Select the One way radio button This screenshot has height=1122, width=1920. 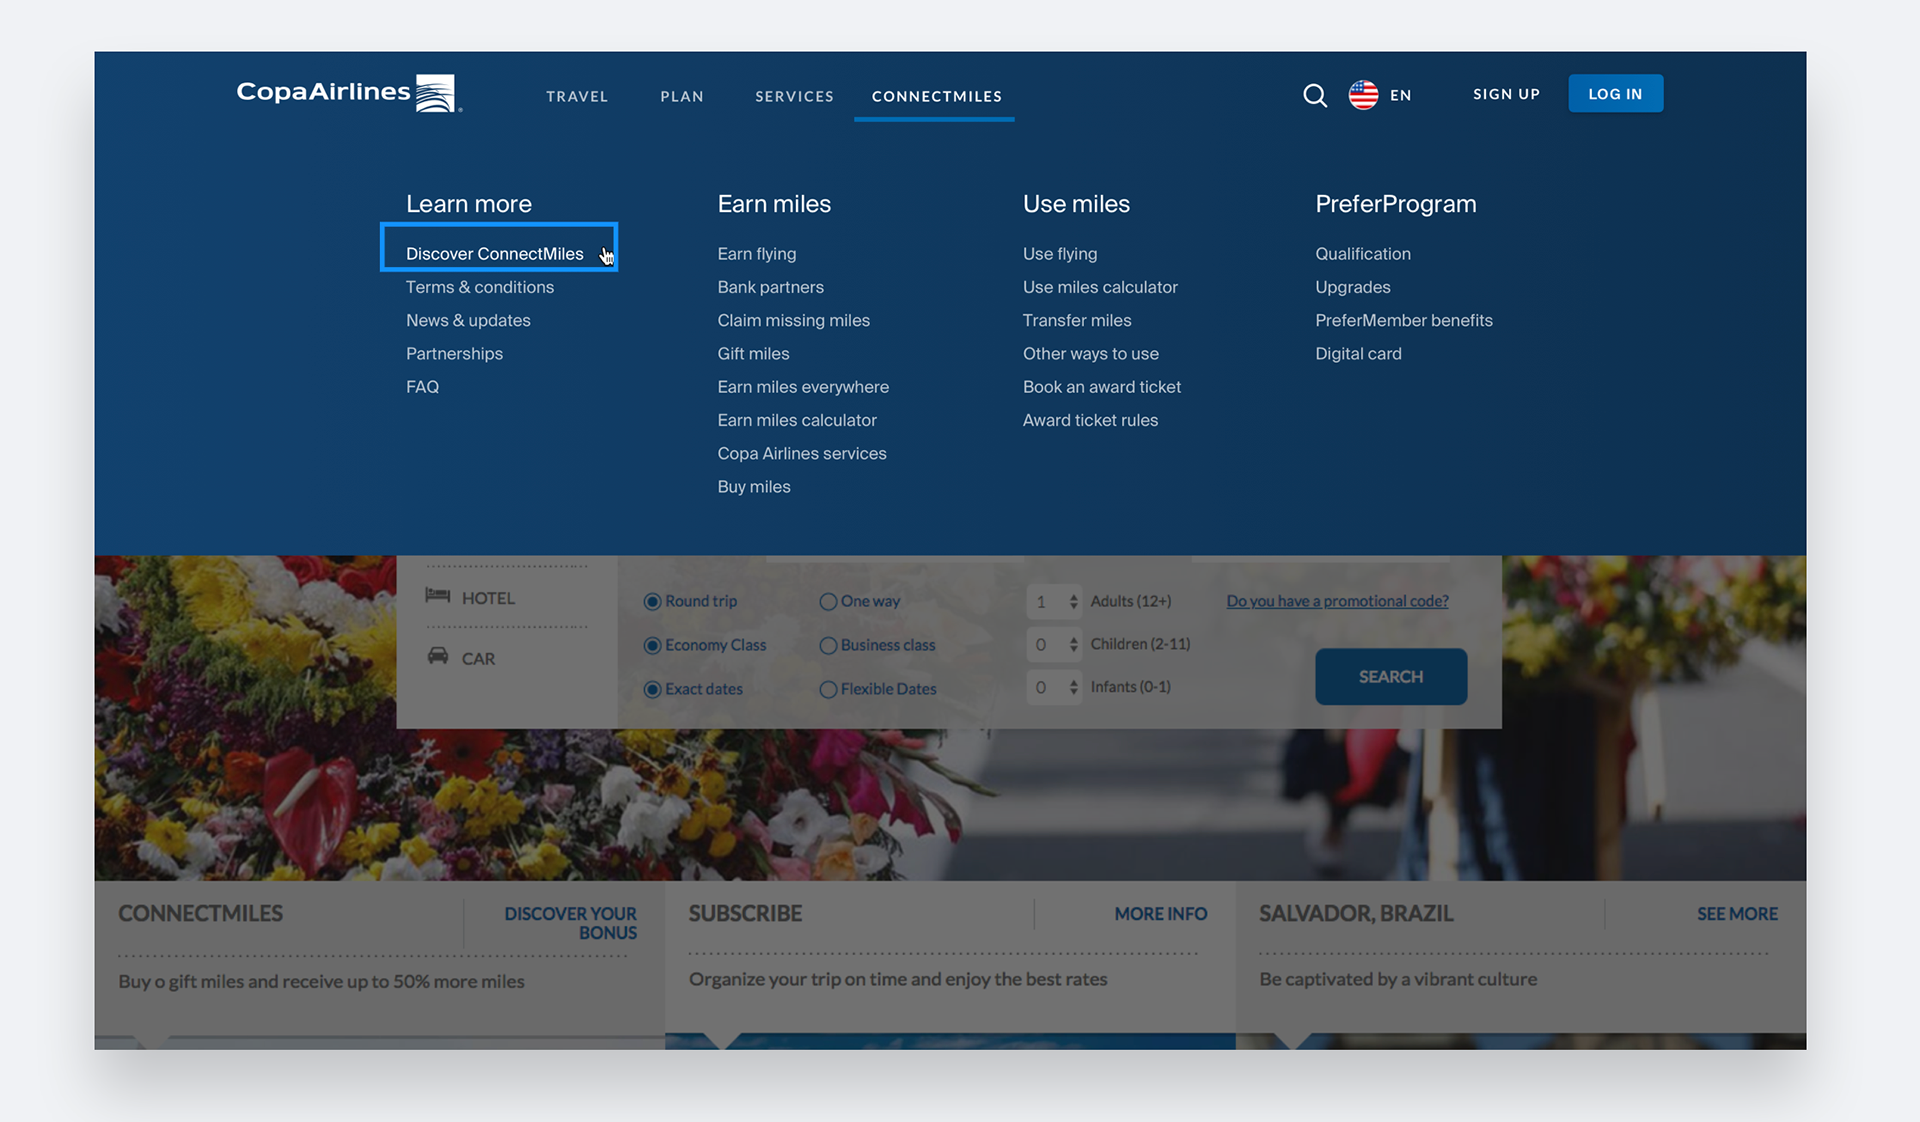[x=828, y=601]
